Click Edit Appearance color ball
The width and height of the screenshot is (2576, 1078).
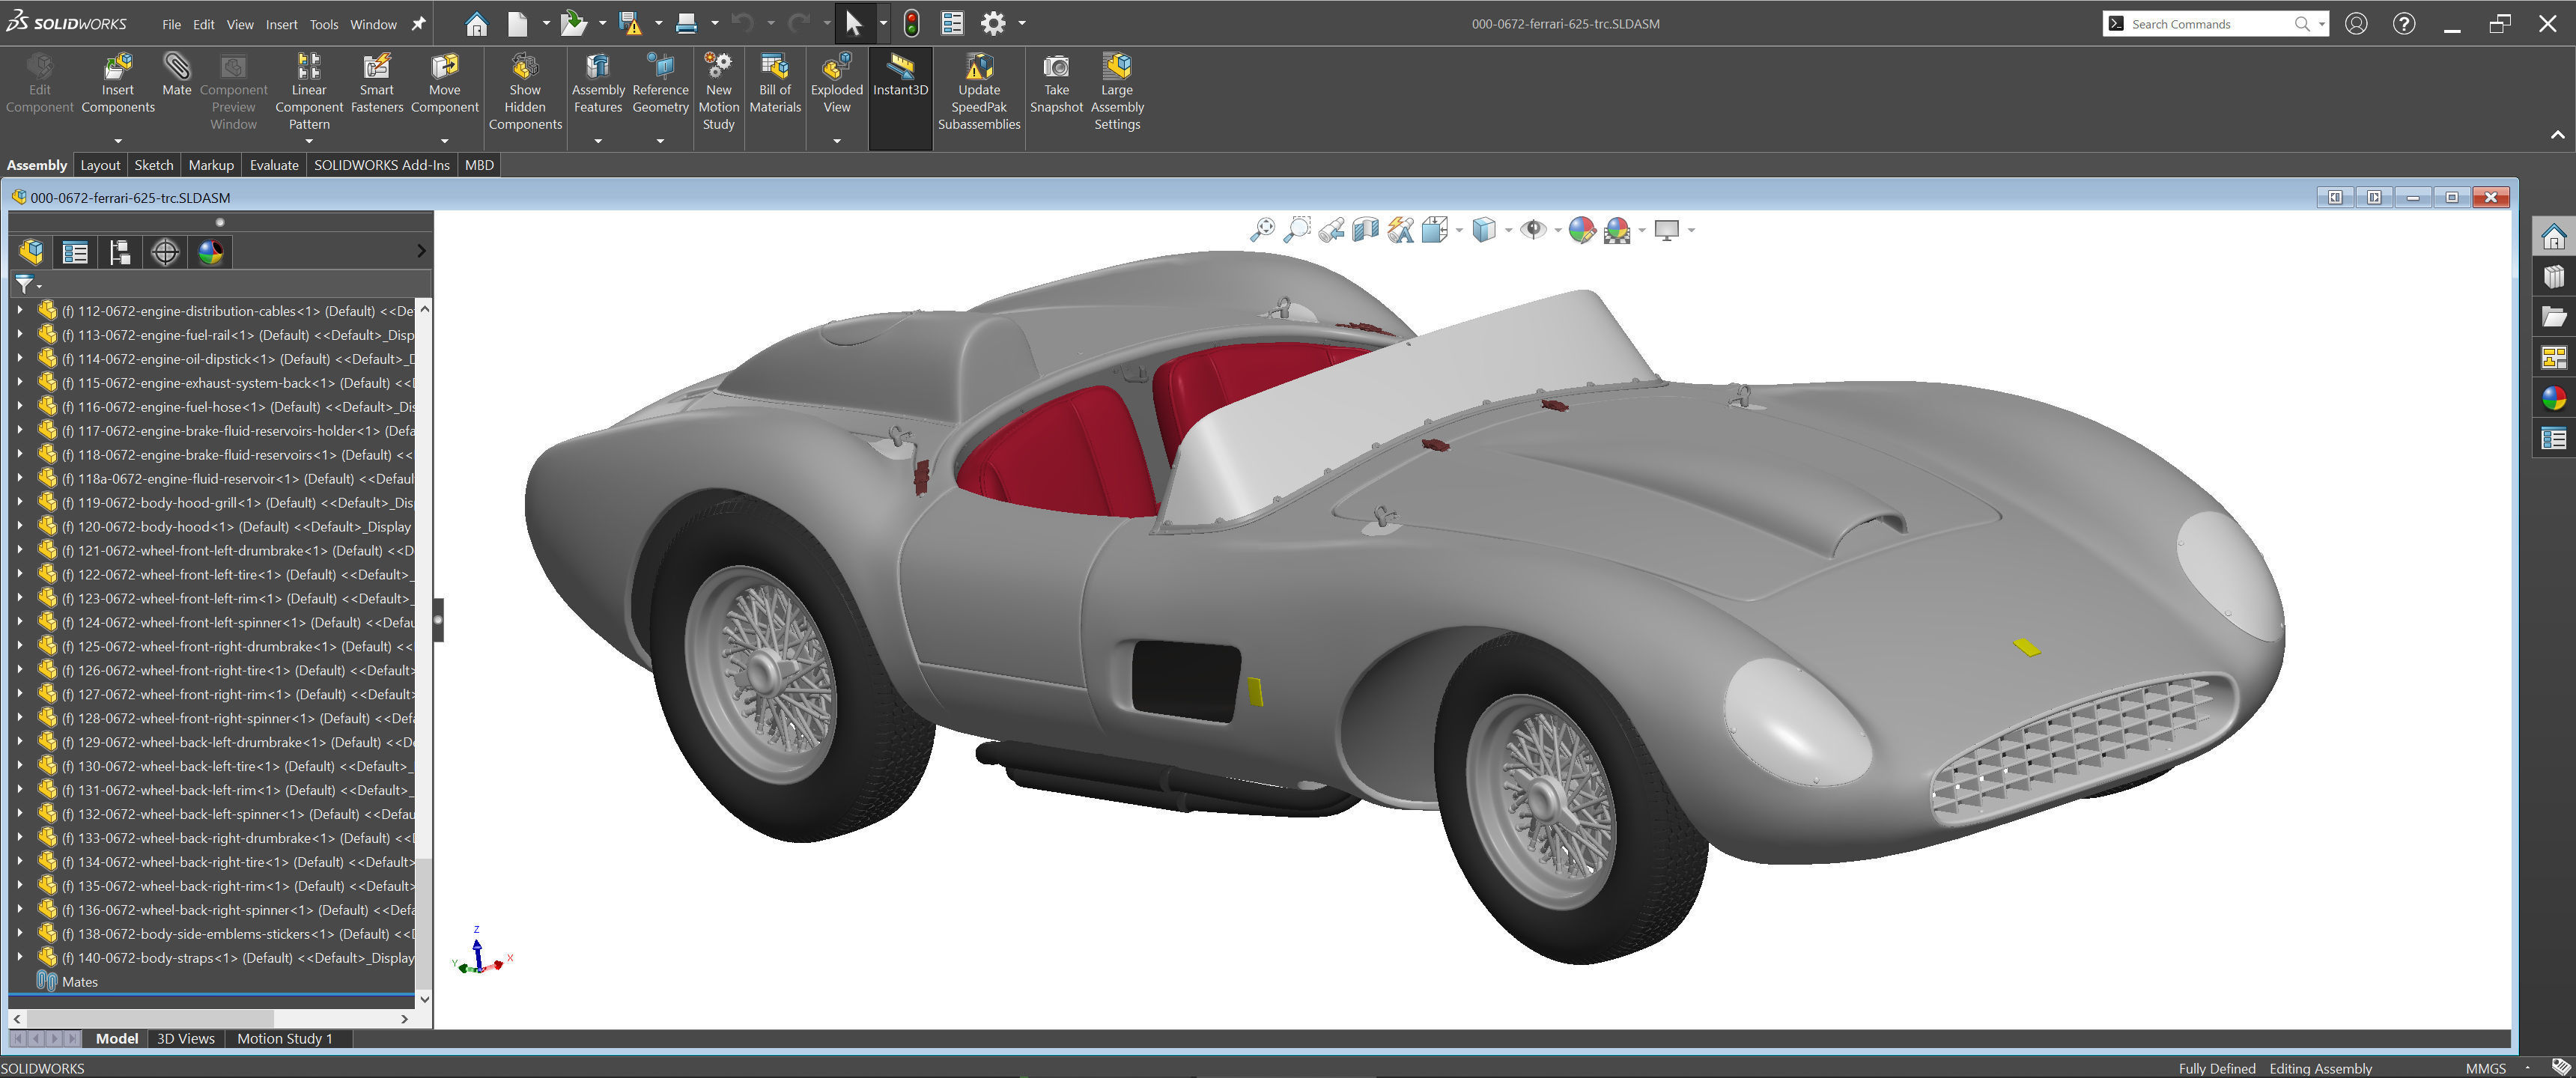click(1582, 230)
